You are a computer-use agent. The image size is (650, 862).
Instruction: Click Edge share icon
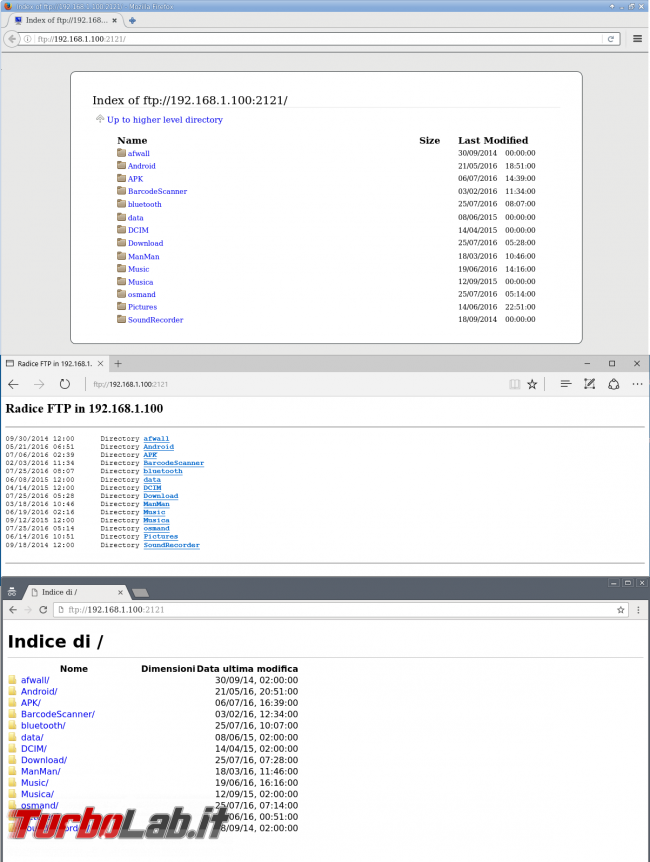click(614, 384)
